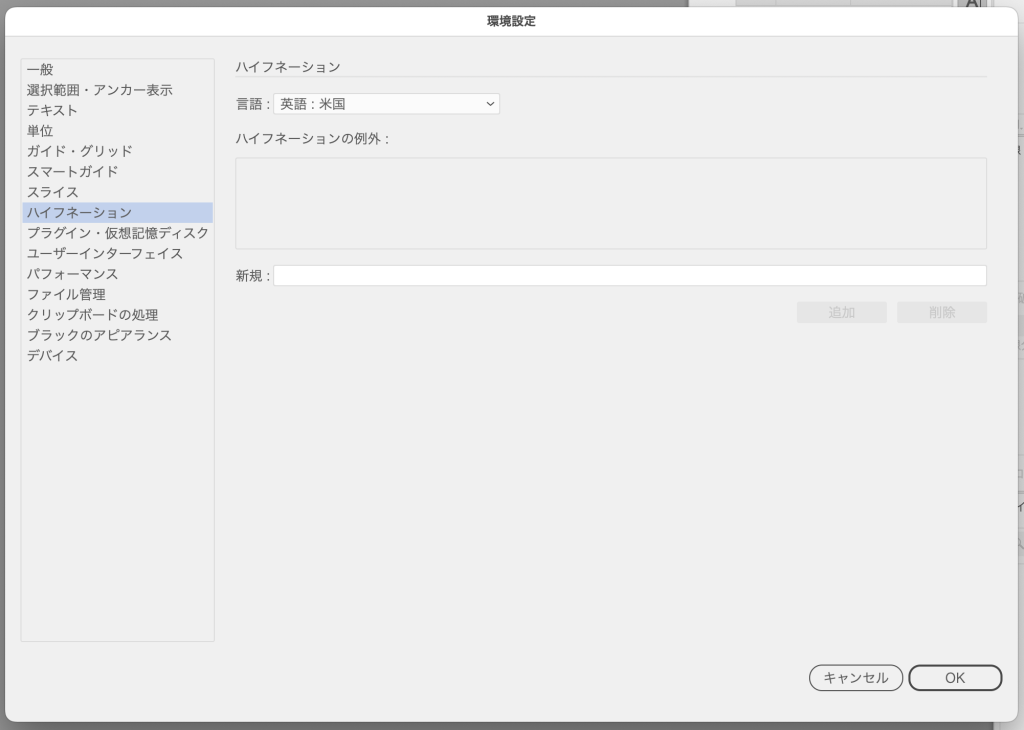Switch to ユーザーインターフェイス preferences

tap(104, 254)
